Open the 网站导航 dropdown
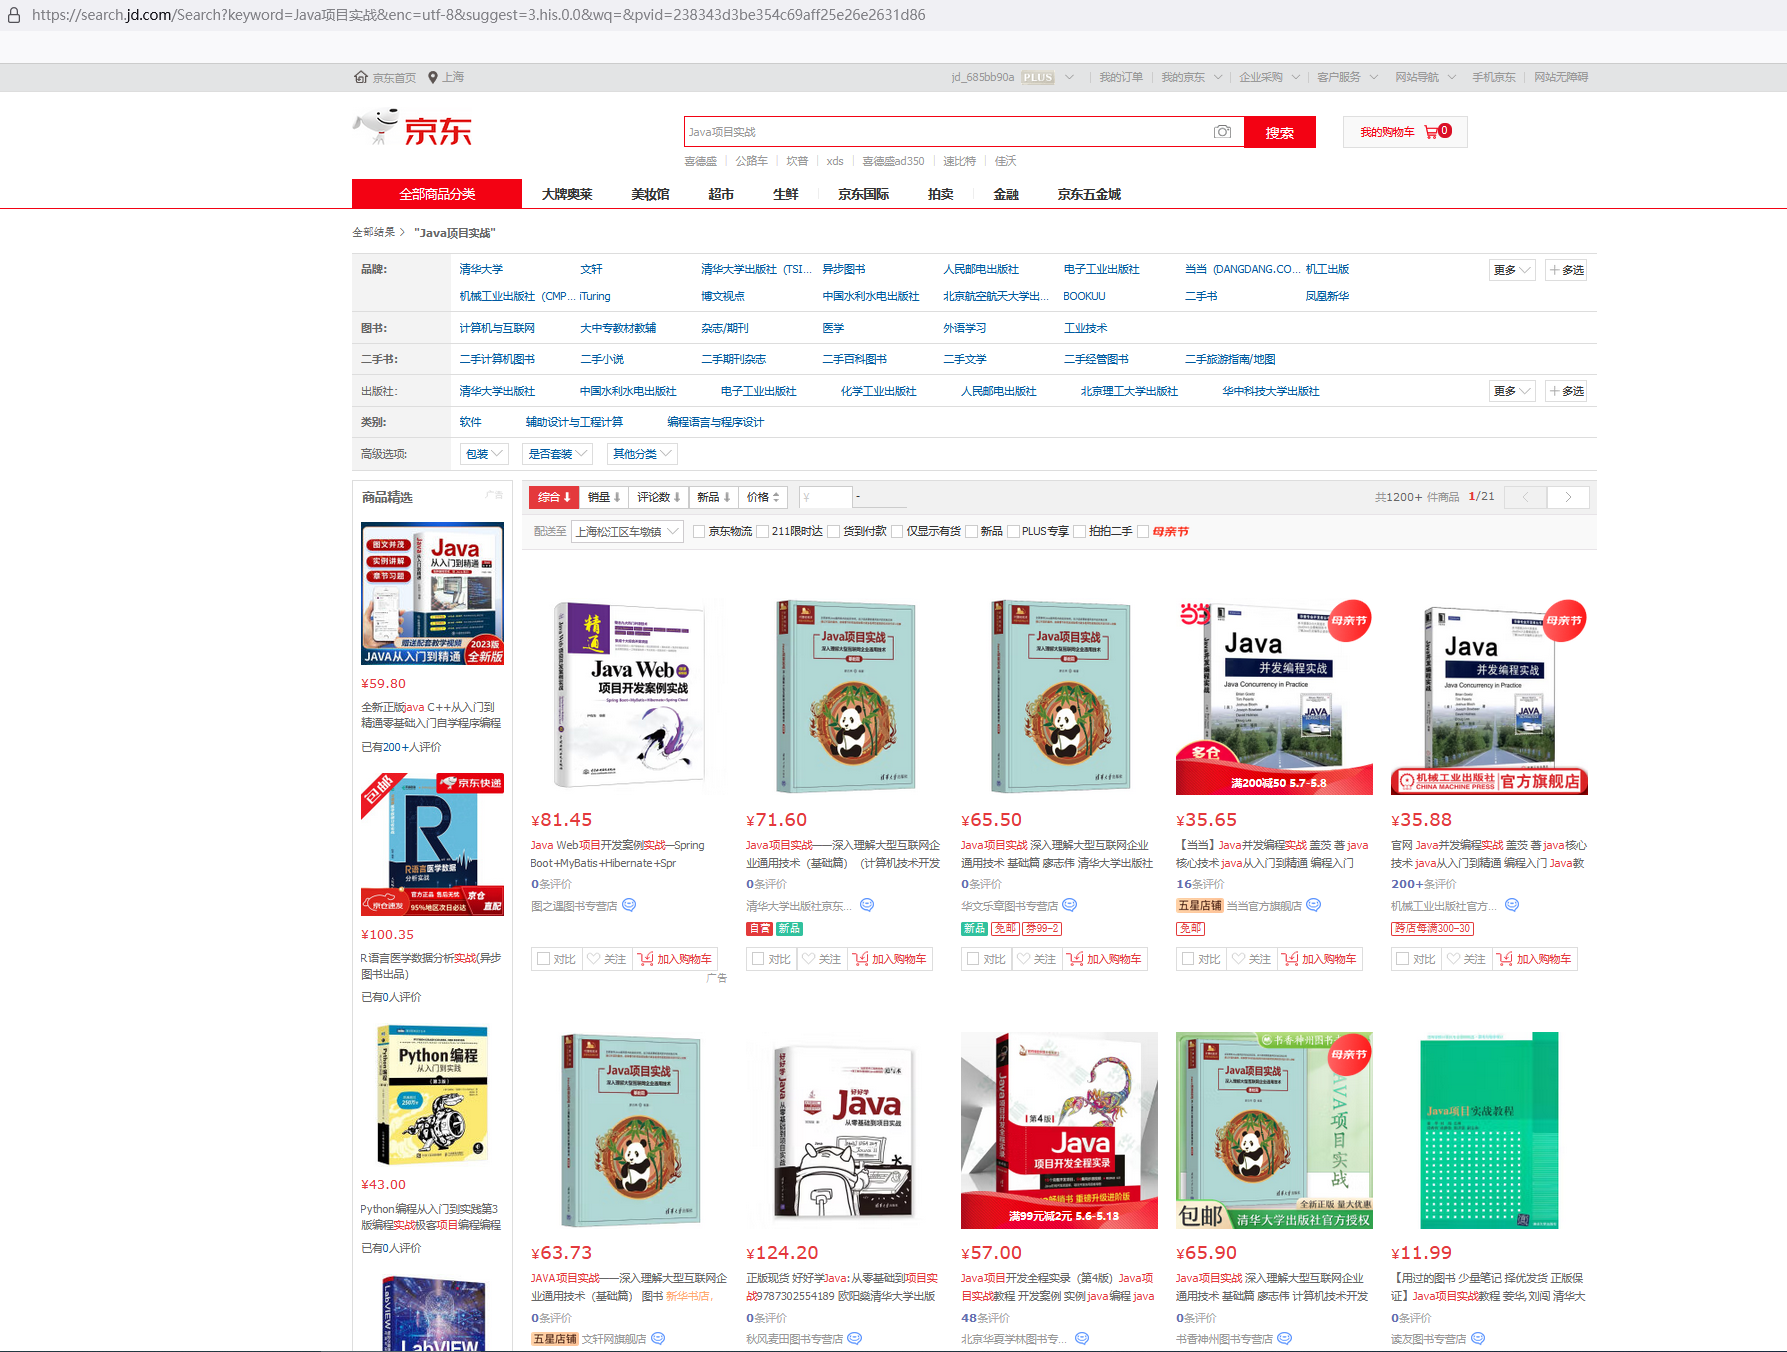The height and width of the screenshot is (1352, 1787). tap(1425, 77)
